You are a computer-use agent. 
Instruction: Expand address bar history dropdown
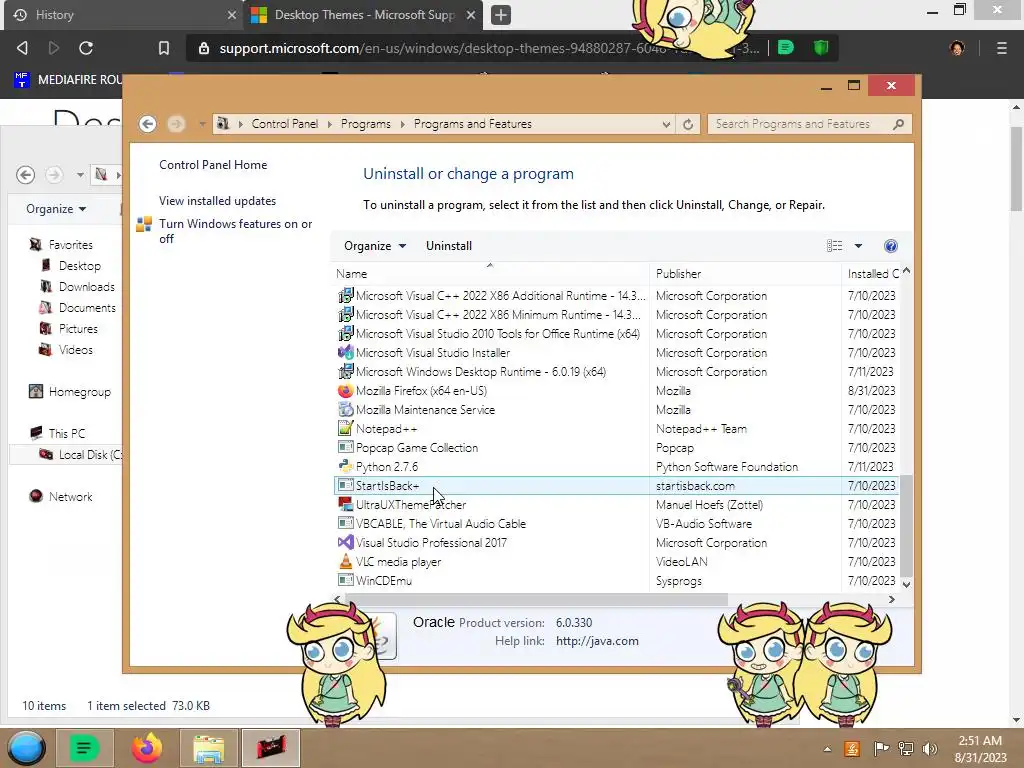click(666, 124)
